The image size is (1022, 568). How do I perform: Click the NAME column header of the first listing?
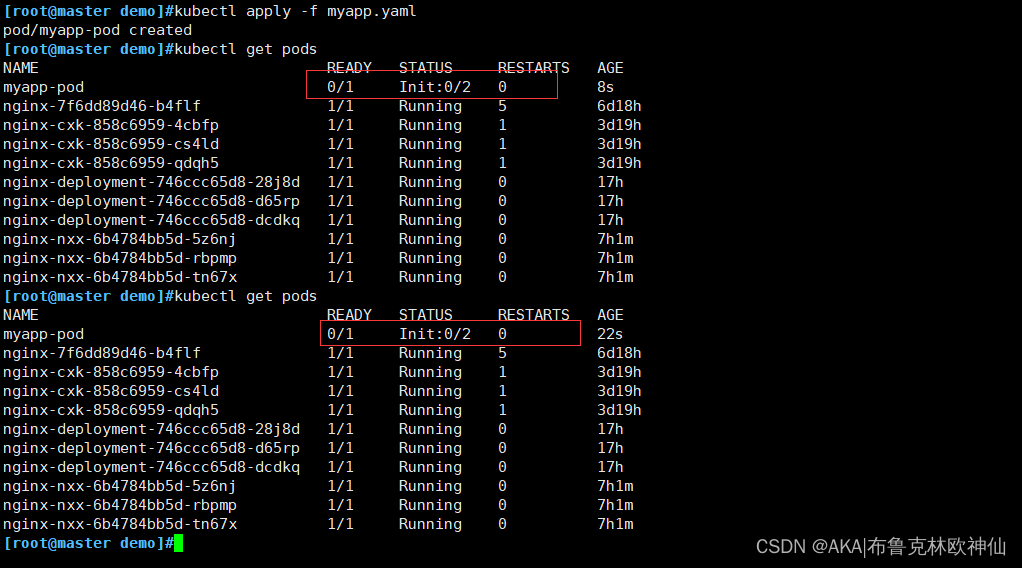21,68
